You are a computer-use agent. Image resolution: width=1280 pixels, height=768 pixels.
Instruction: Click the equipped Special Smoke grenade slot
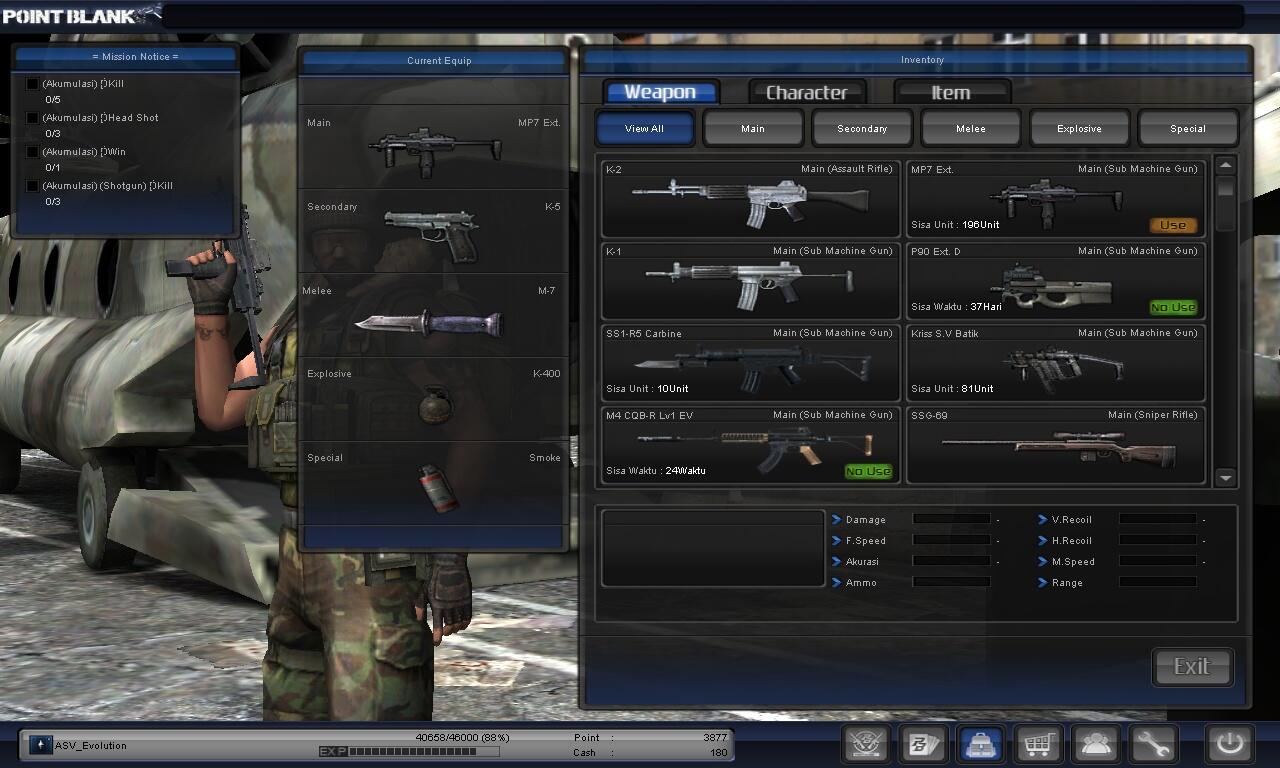(x=434, y=484)
